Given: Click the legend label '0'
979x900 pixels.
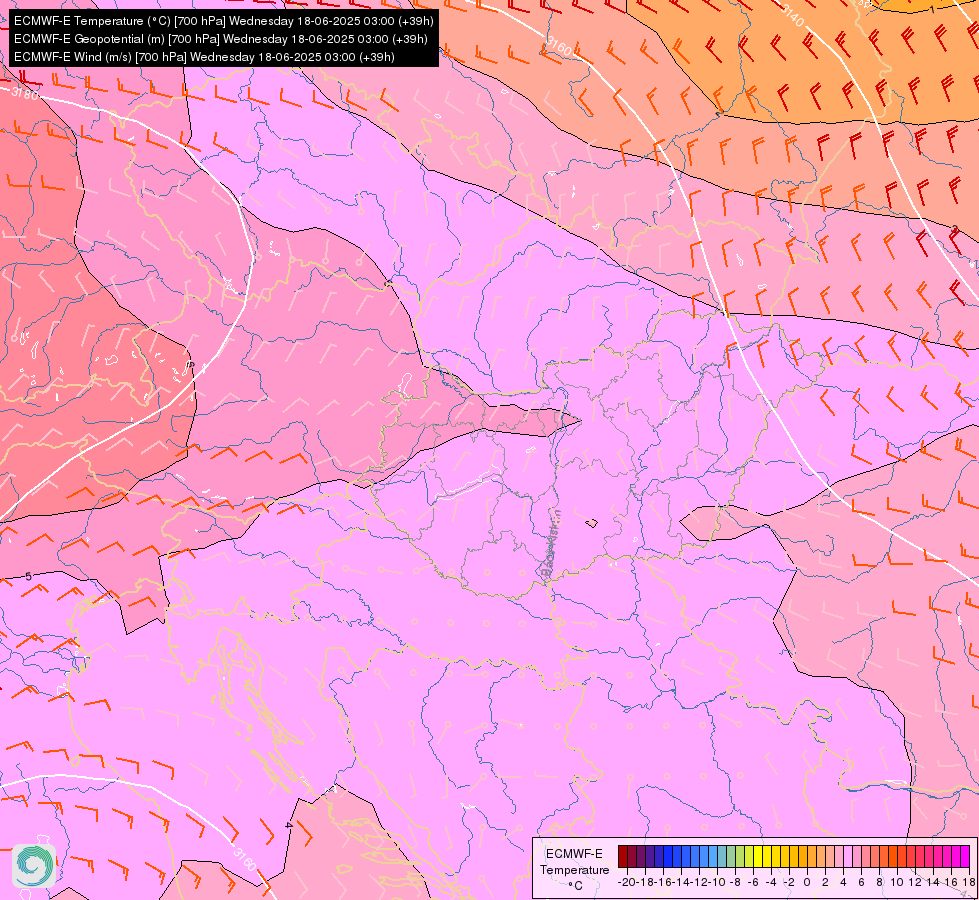Looking at the screenshot, I should [807, 883].
